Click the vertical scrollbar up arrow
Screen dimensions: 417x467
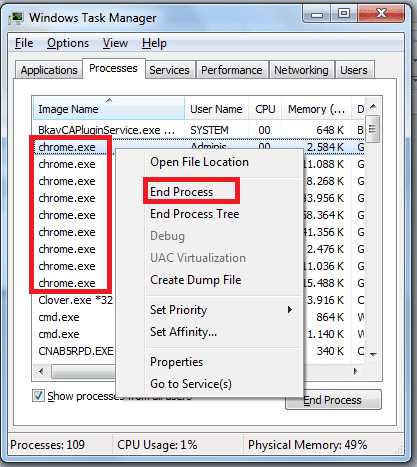click(x=373, y=107)
